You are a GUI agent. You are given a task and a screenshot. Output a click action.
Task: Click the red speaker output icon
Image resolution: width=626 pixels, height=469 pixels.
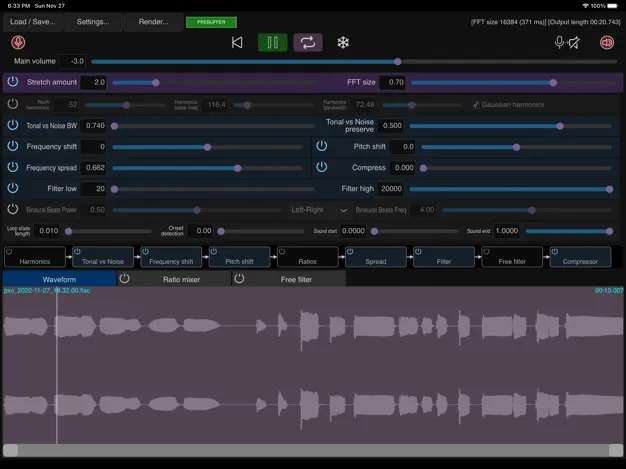coord(606,42)
